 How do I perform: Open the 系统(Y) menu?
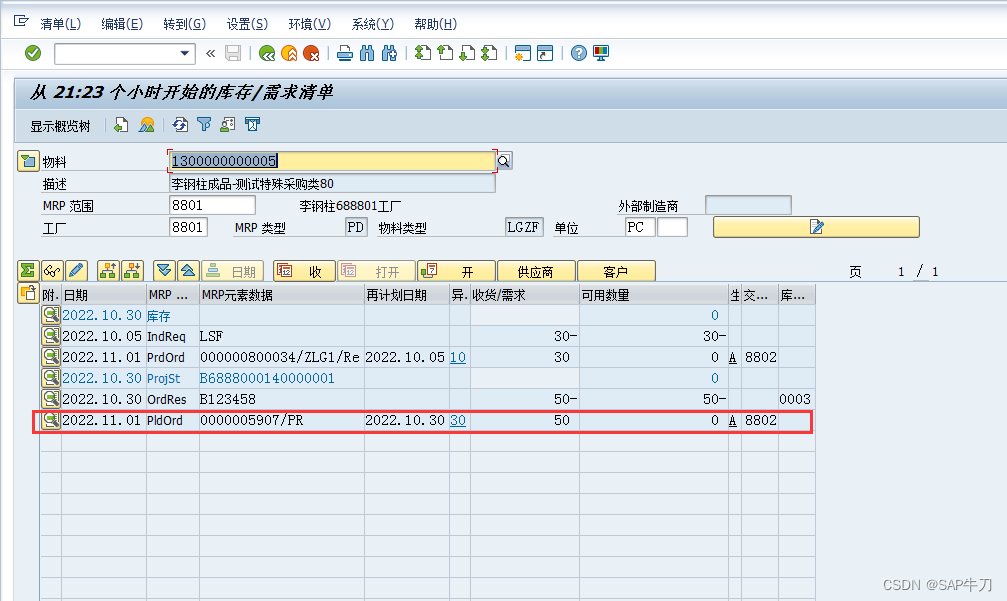coord(372,24)
